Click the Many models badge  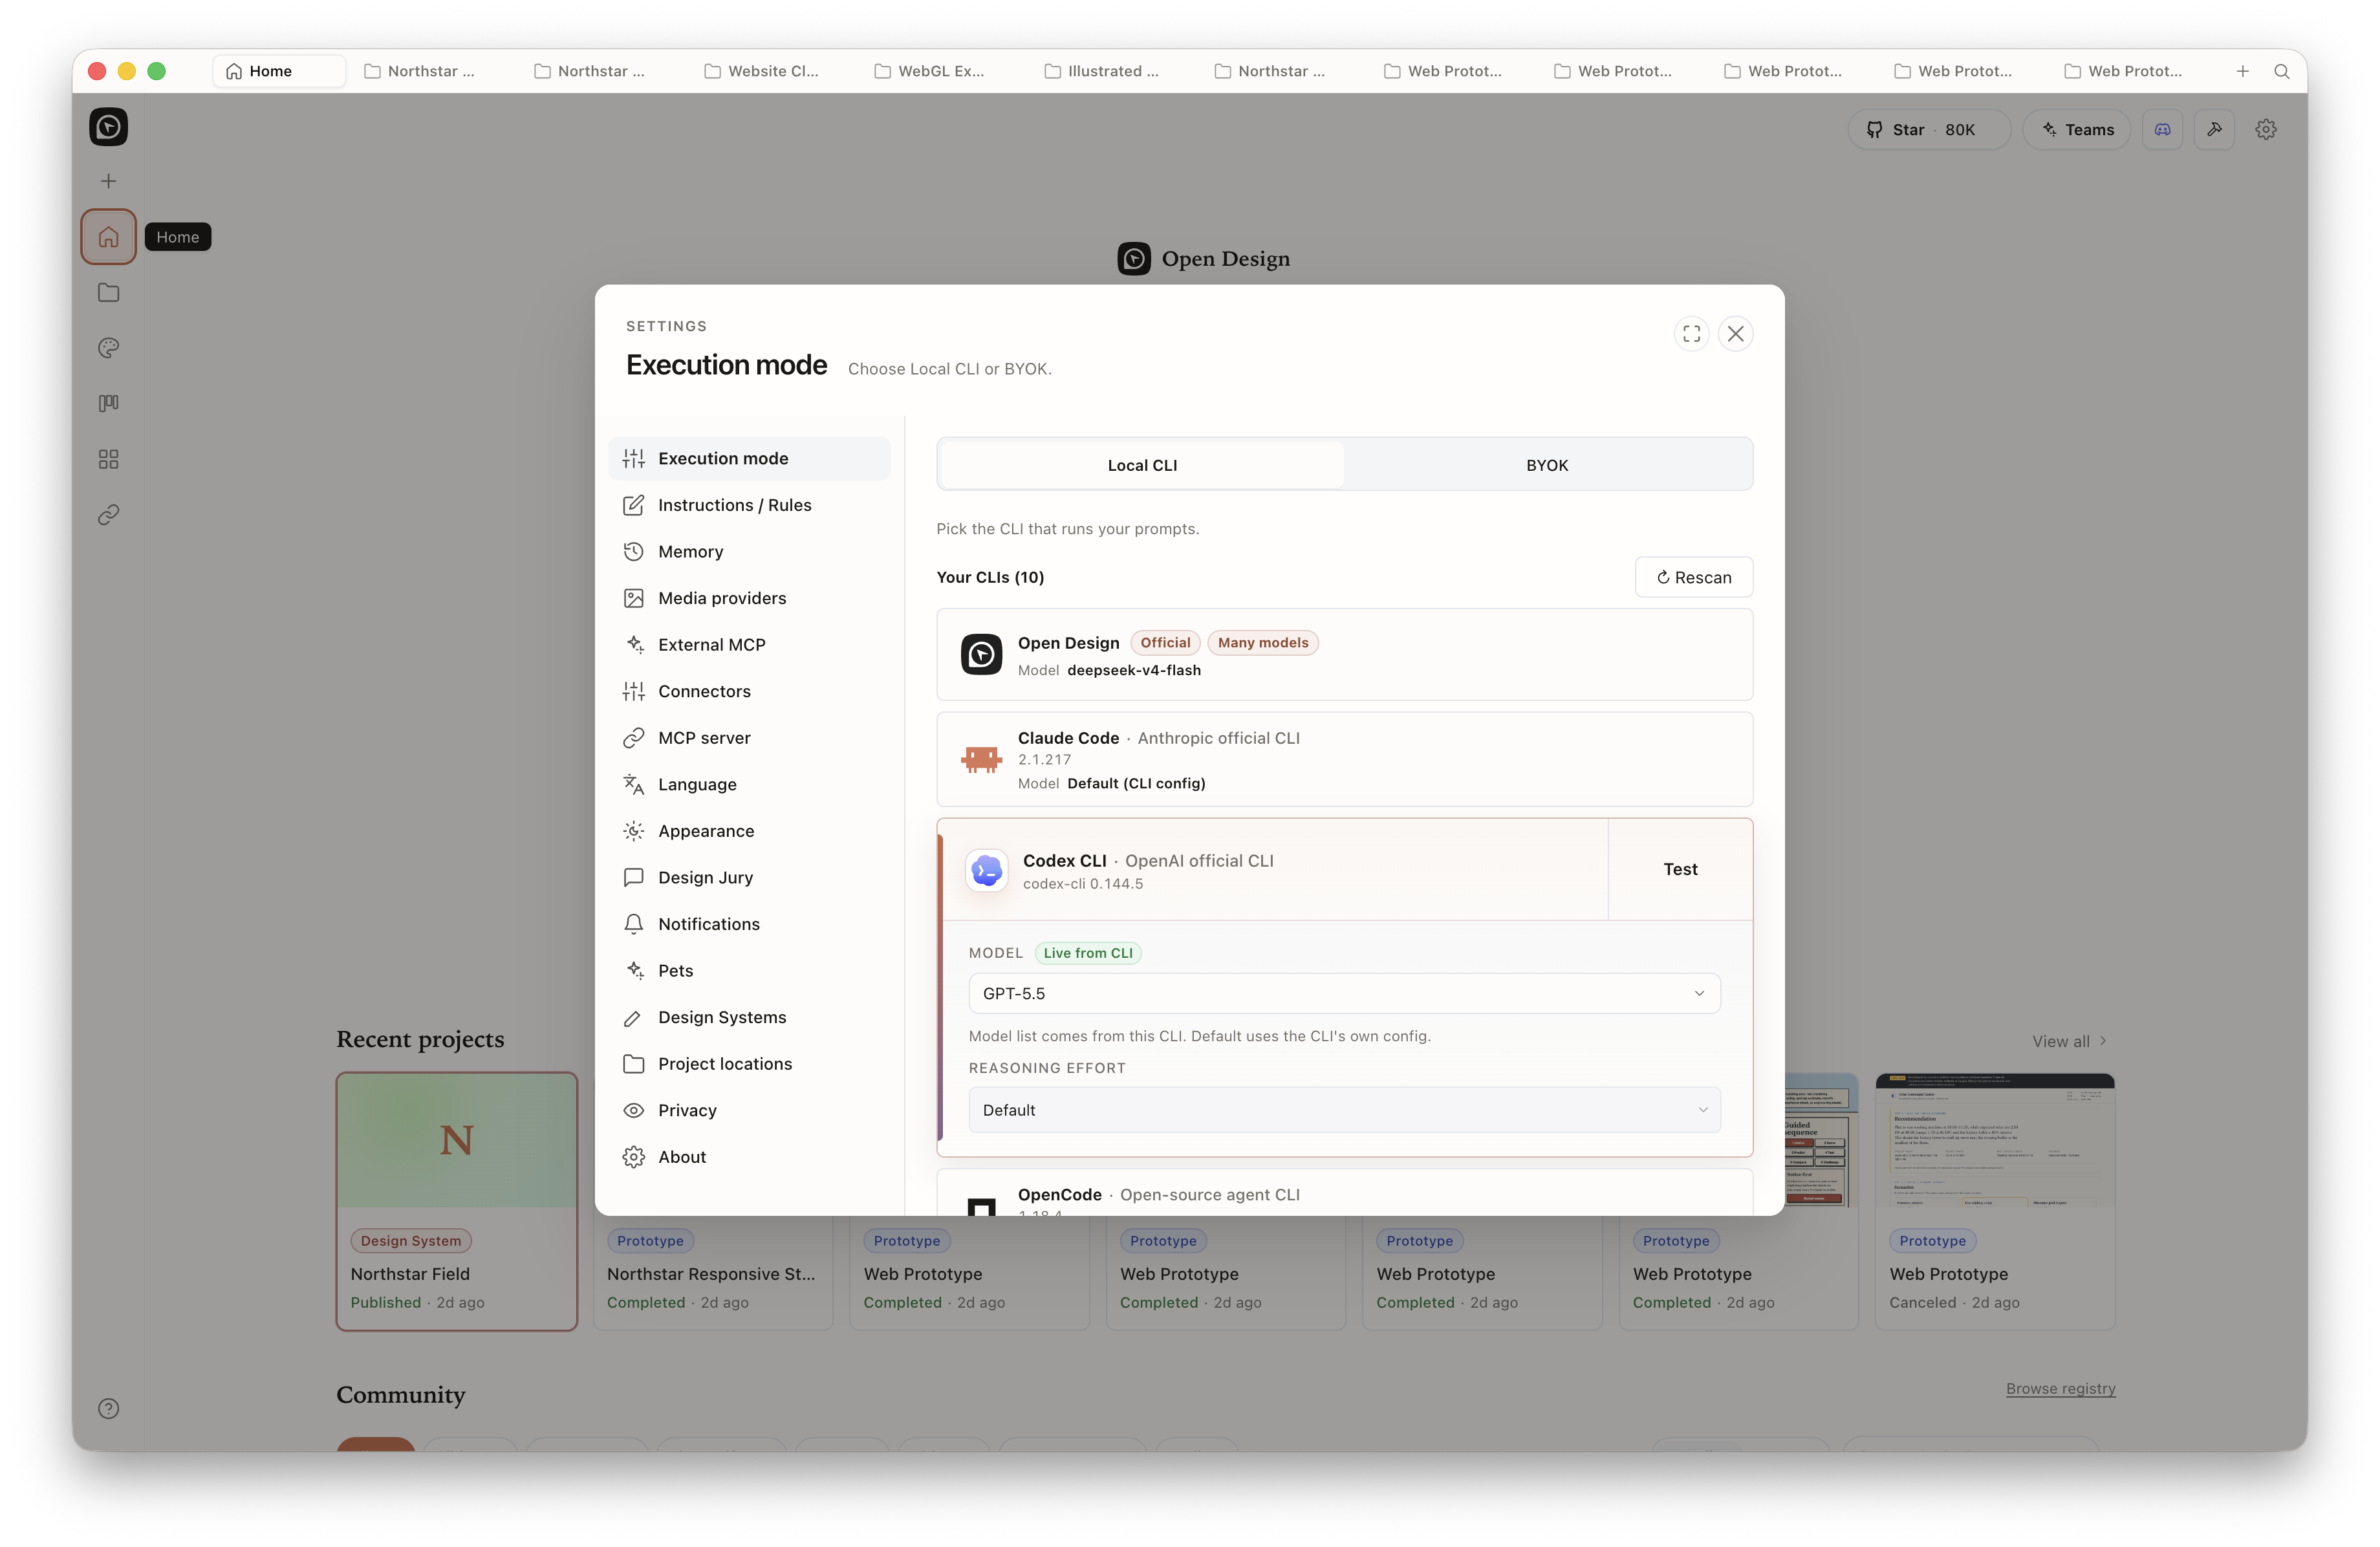tap(1263, 643)
